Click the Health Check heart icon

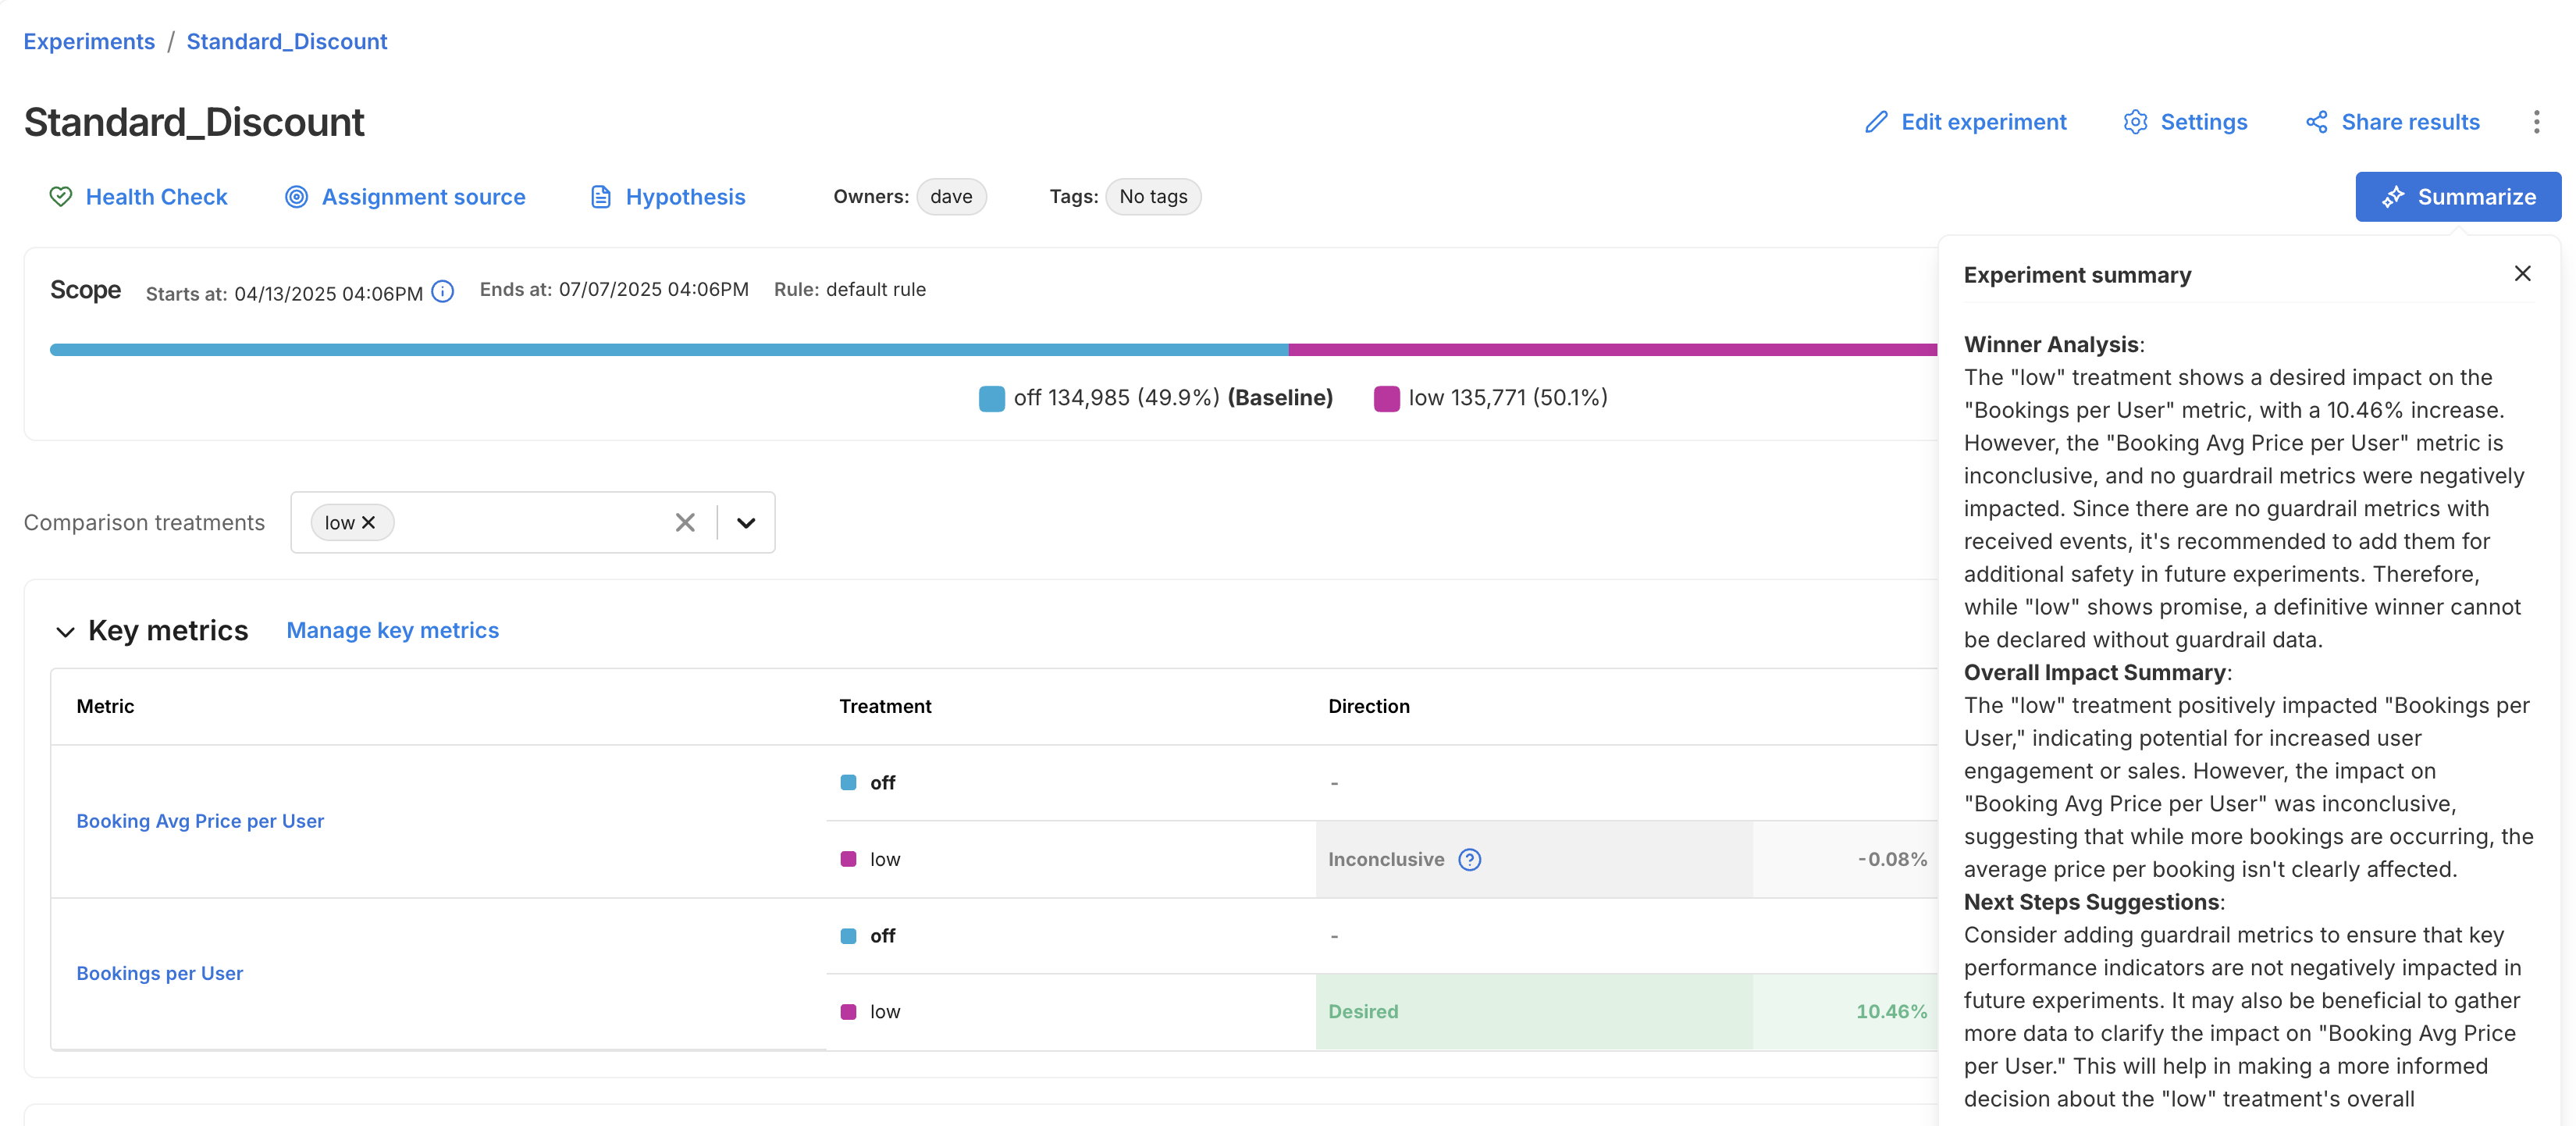61,197
